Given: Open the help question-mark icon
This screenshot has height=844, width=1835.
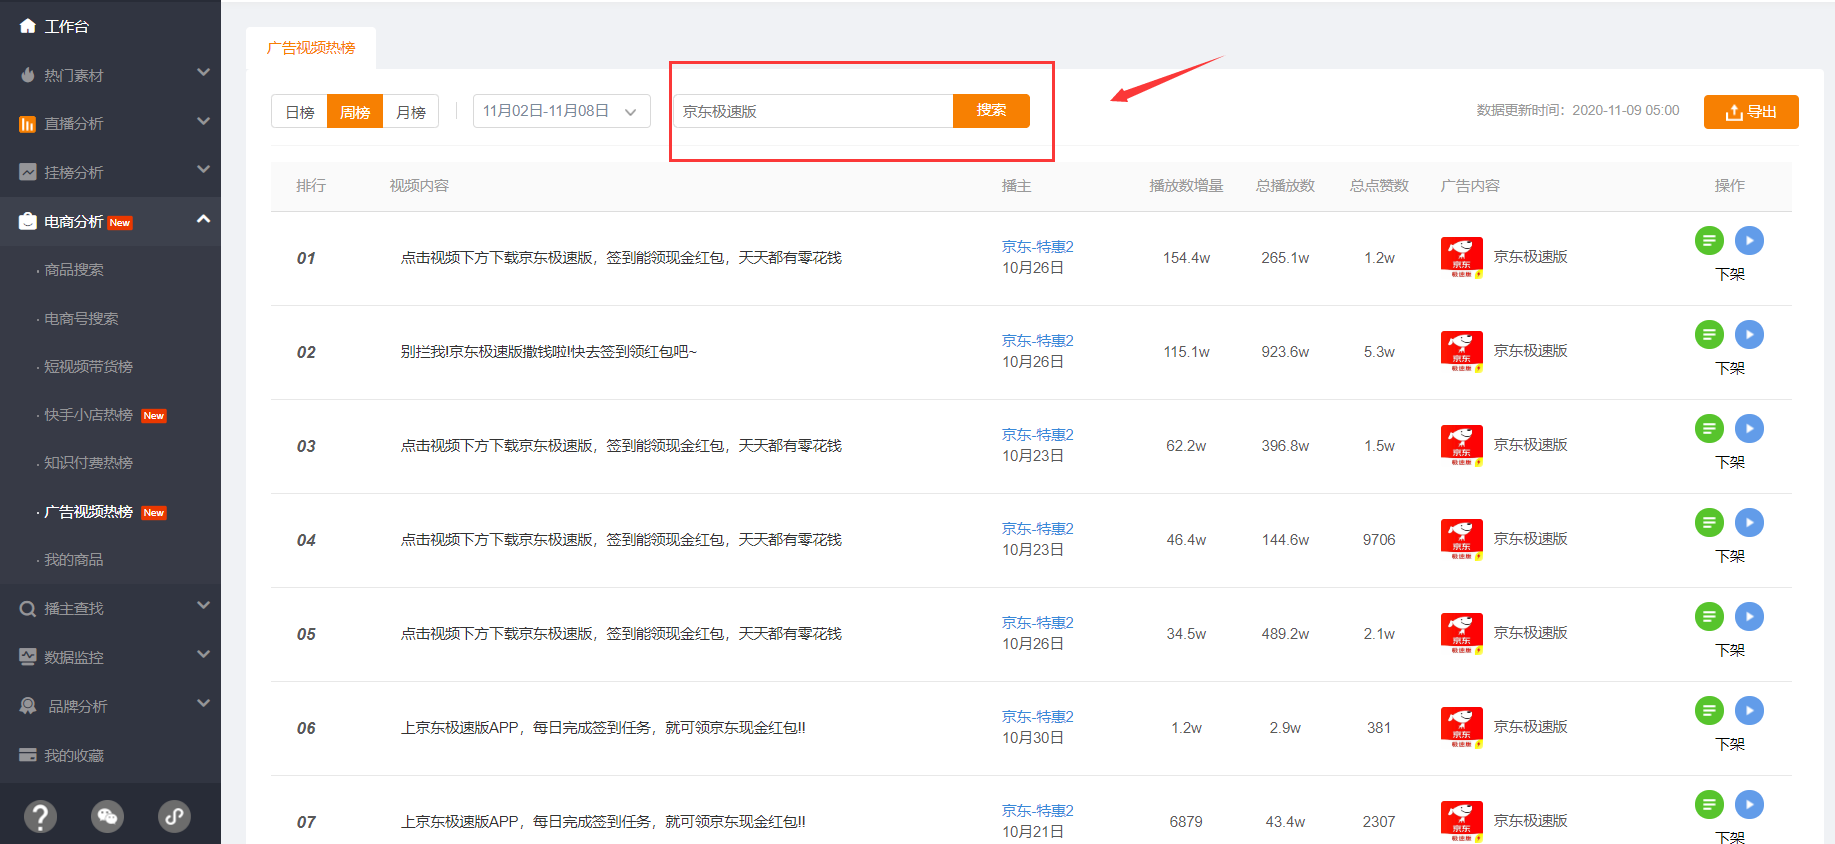Looking at the screenshot, I should 40,816.
